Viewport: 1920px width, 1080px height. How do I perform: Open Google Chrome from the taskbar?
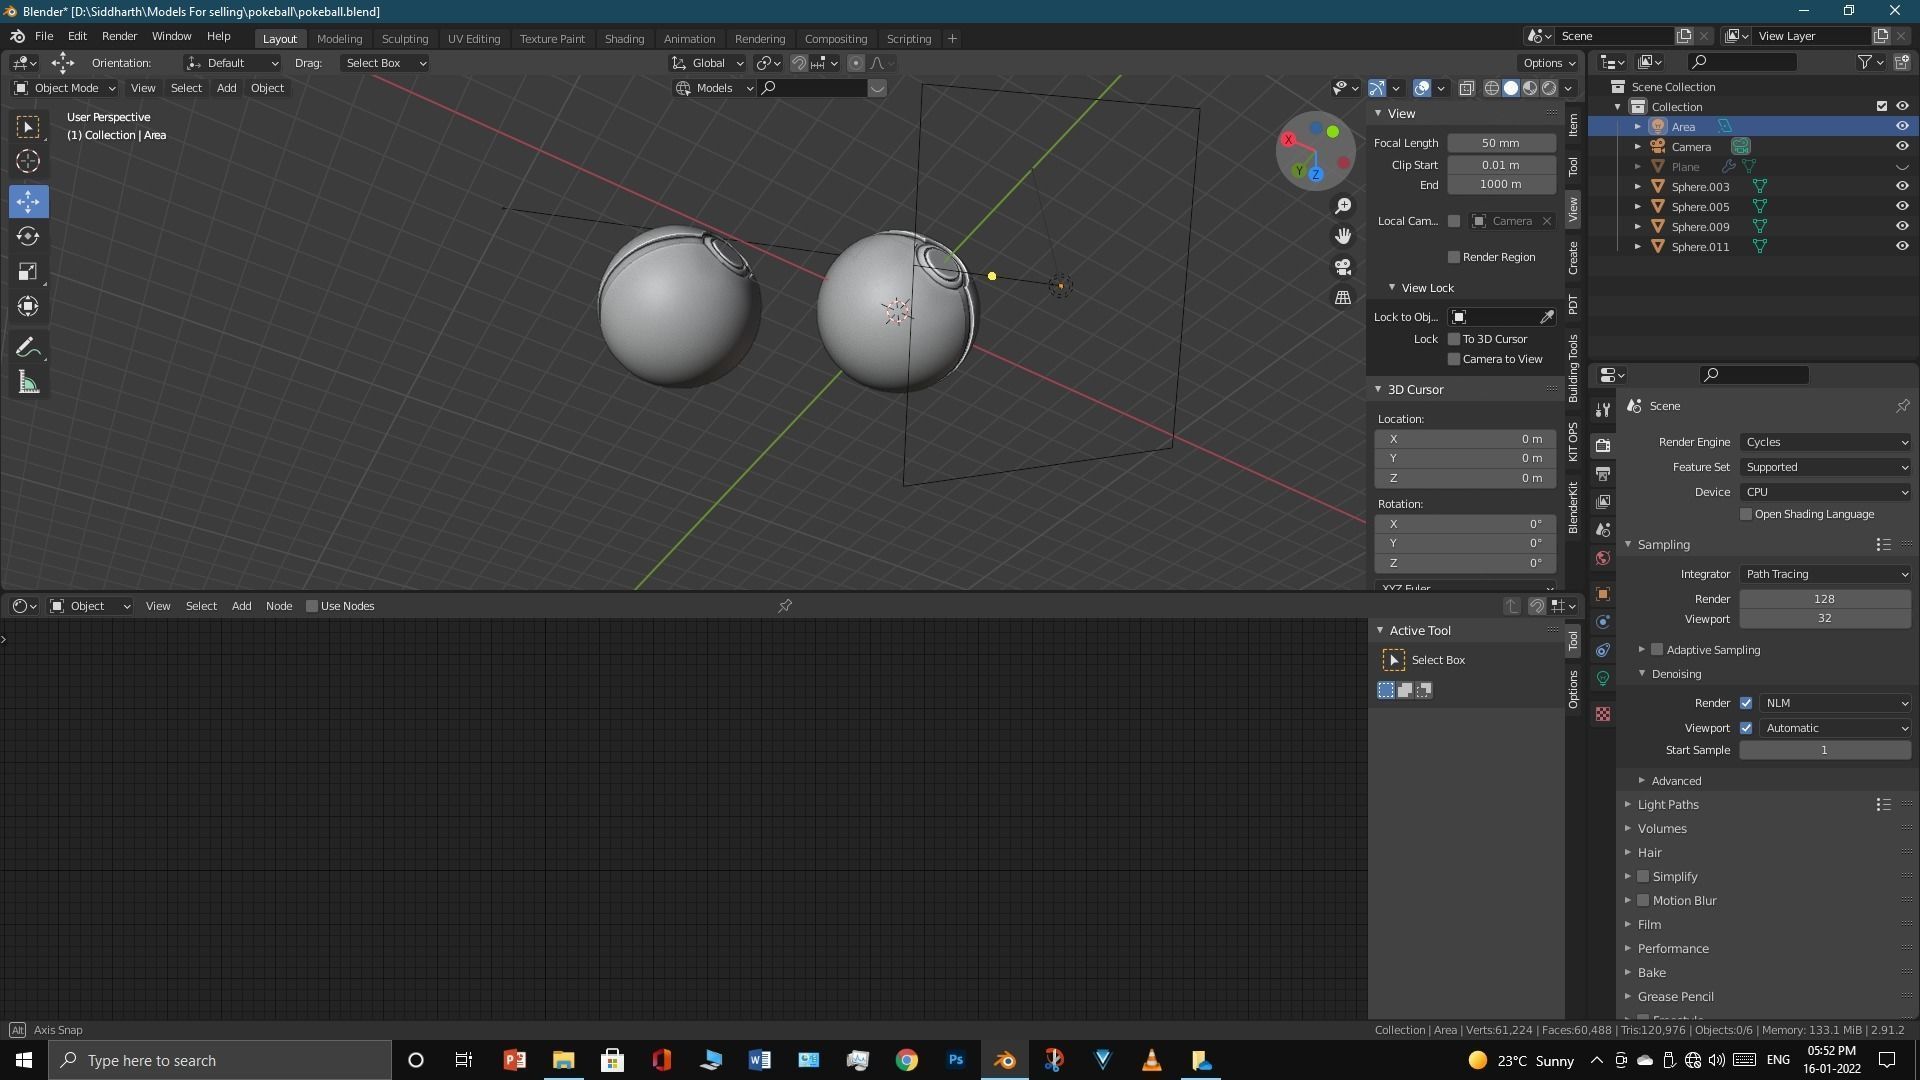[907, 1060]
